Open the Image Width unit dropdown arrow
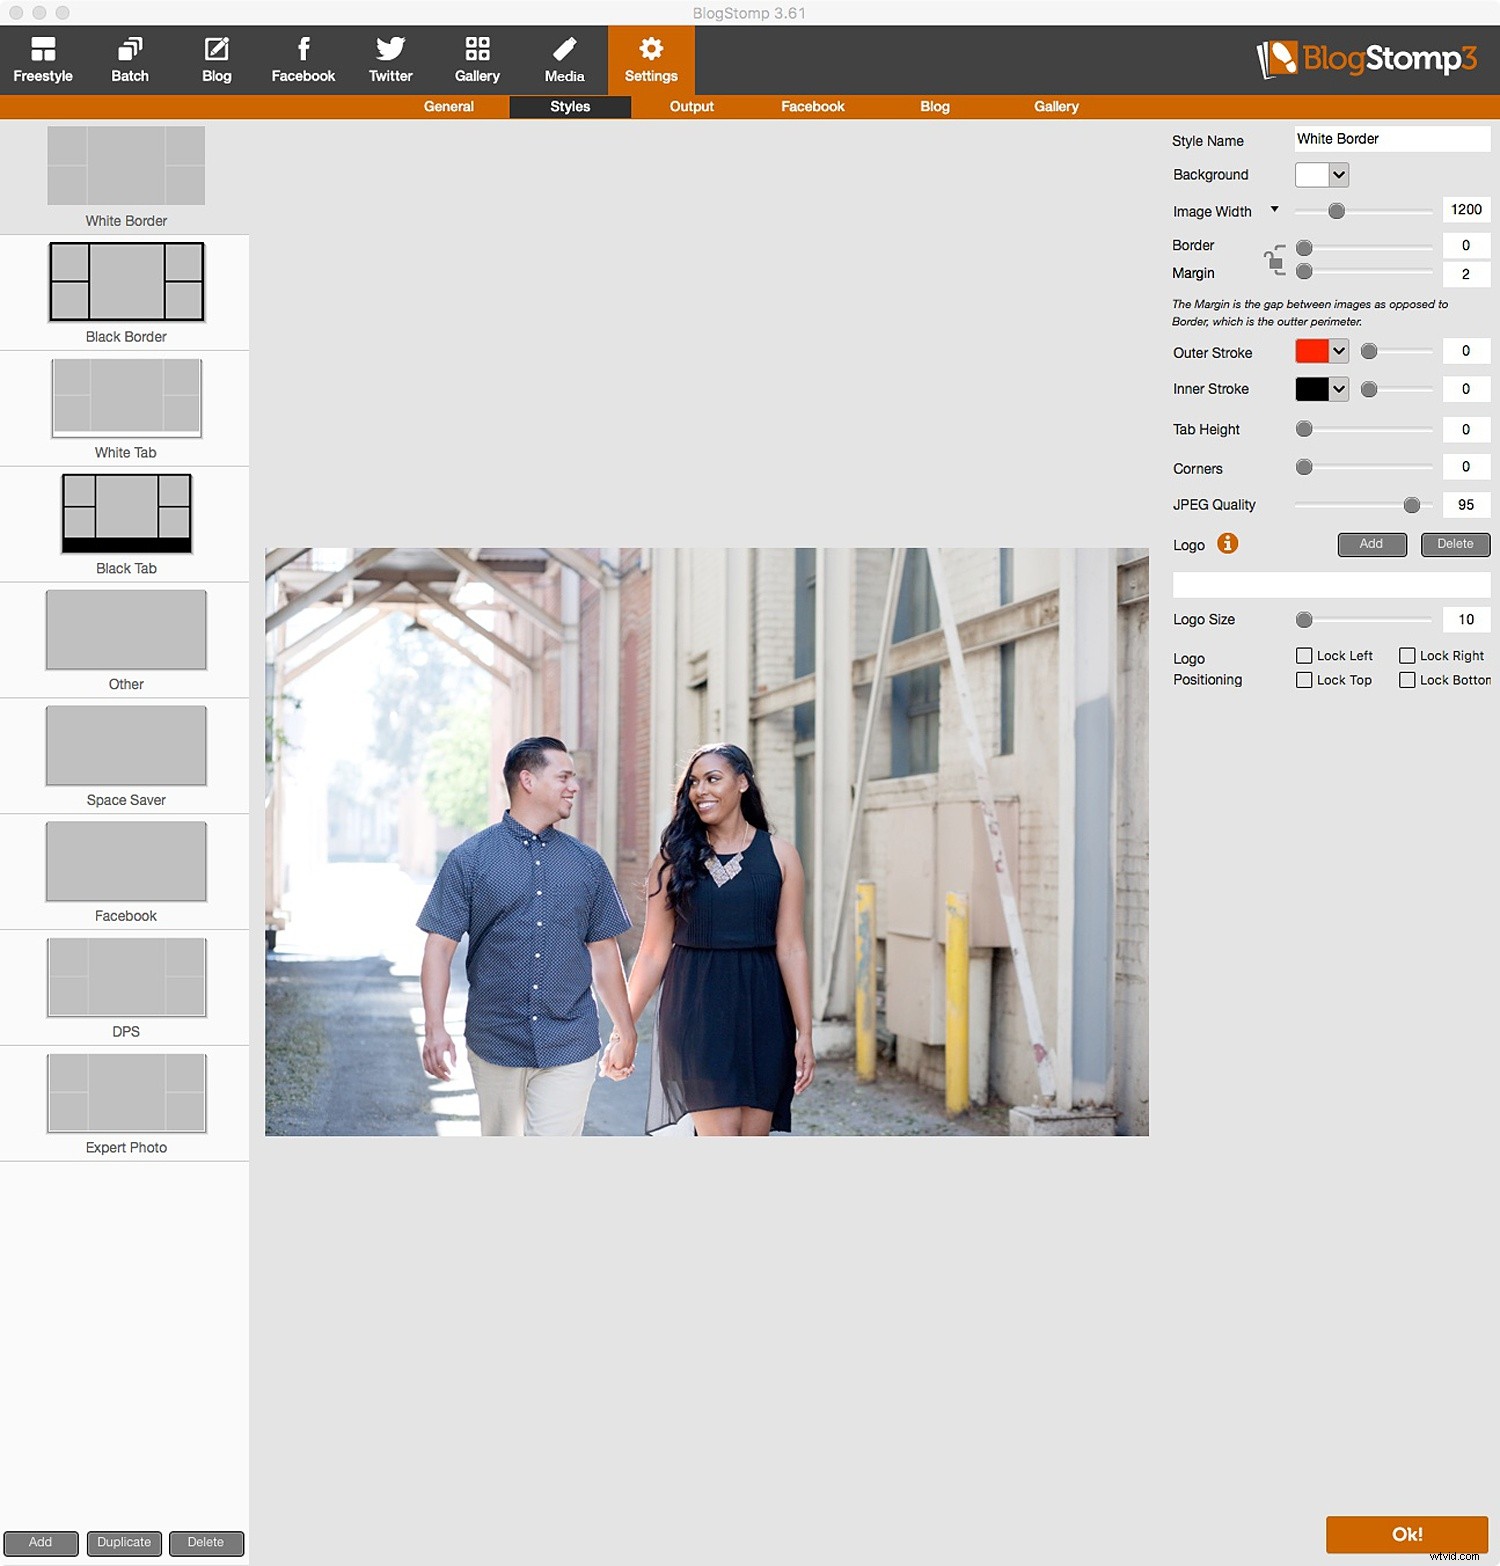Image resolution: width=1500 pixels, height=1566 pixels. (1275, 210)
